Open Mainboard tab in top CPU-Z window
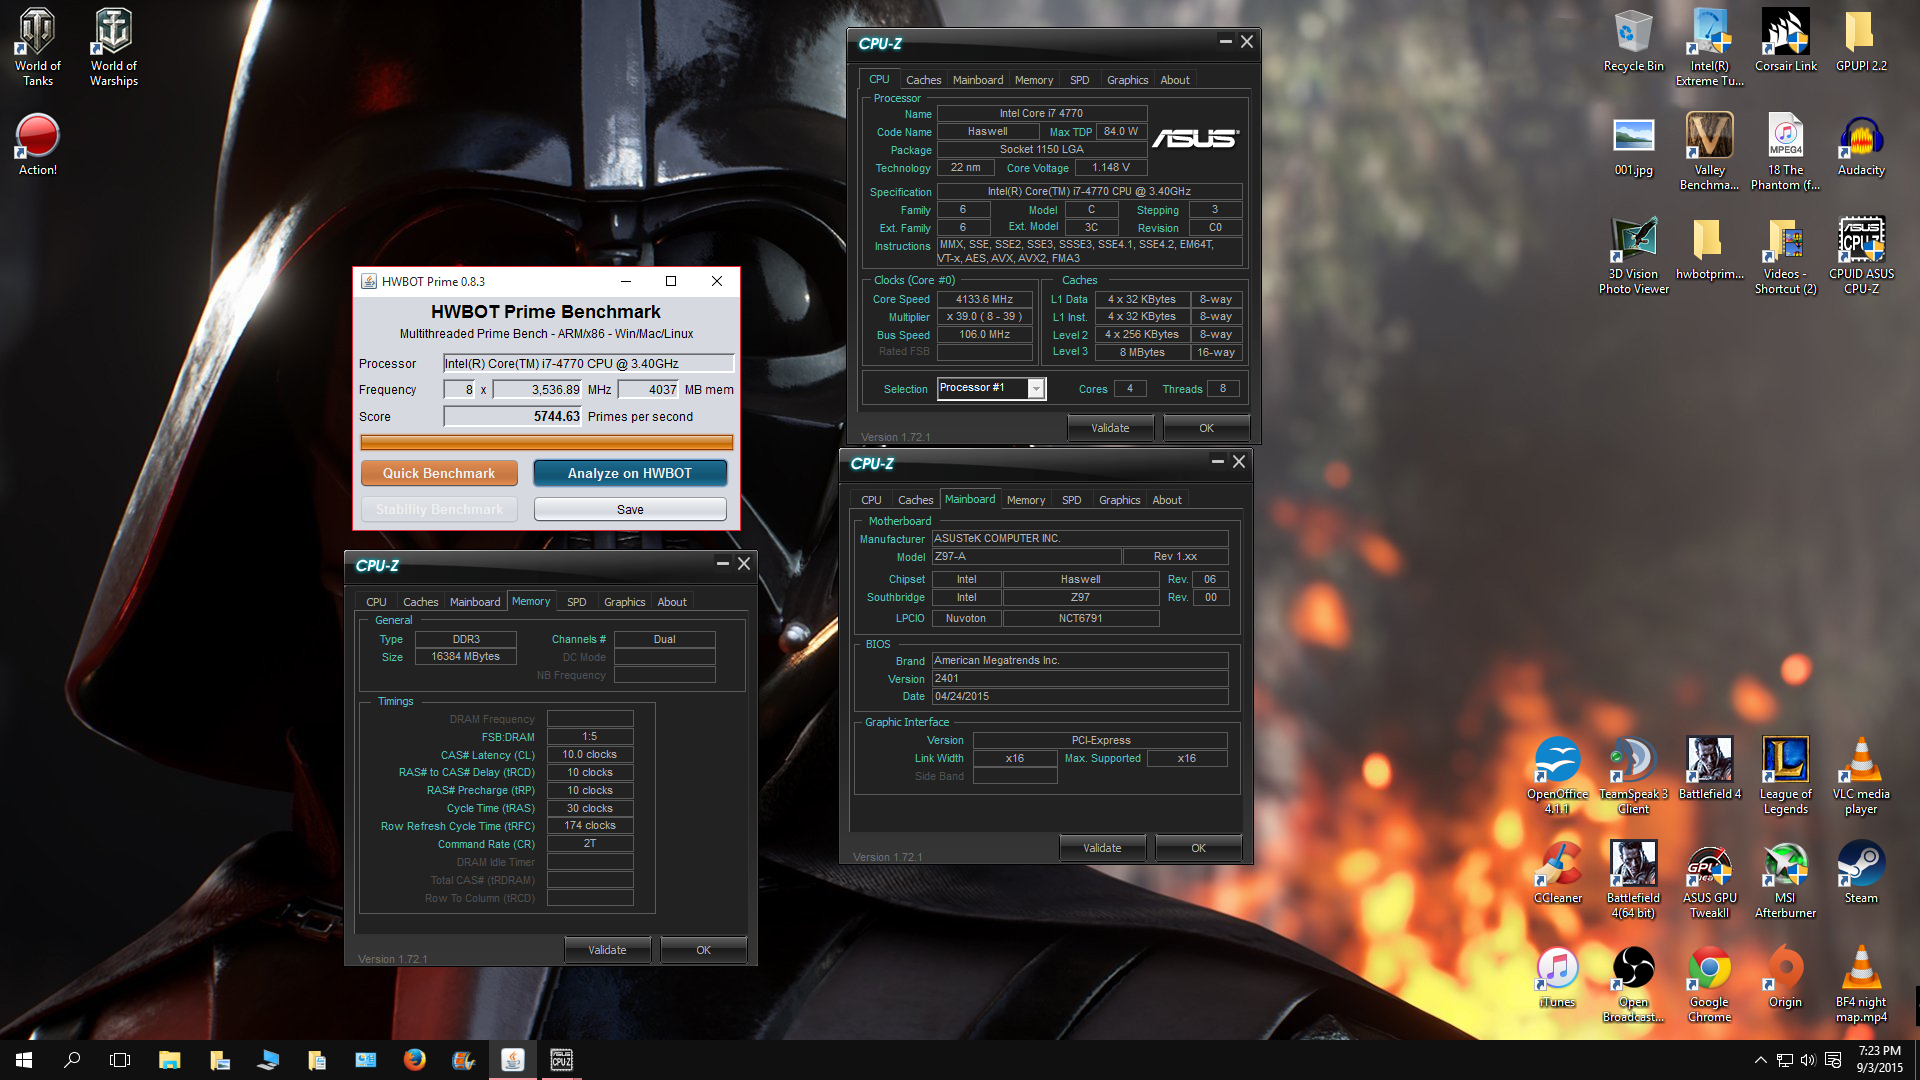 pyautogui.click(x=977, y=80)
